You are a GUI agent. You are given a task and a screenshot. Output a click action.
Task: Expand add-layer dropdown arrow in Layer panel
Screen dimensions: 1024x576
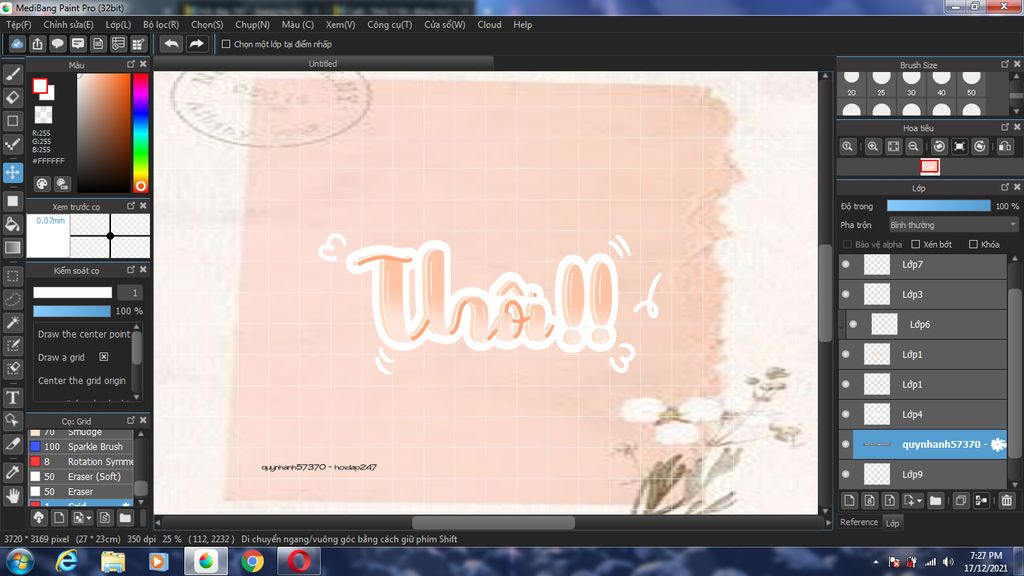(x=920, y=501)
